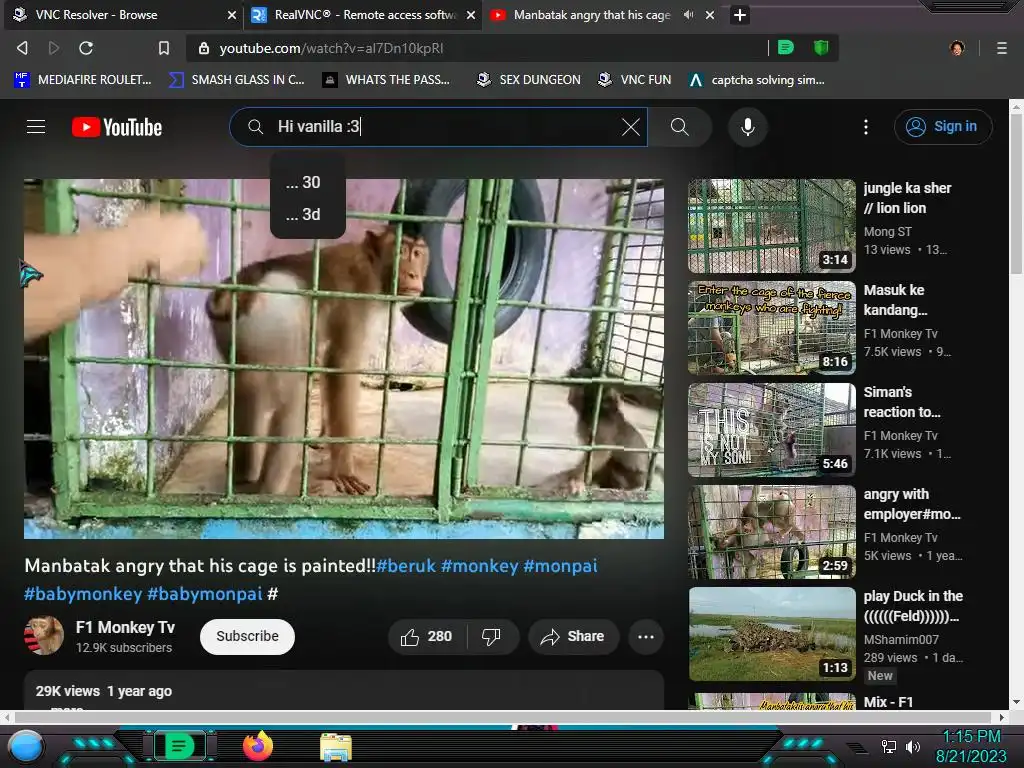Open the #monpai hashtag link
The width and height of the screenshot is (1024, 768).
point(560,566)
